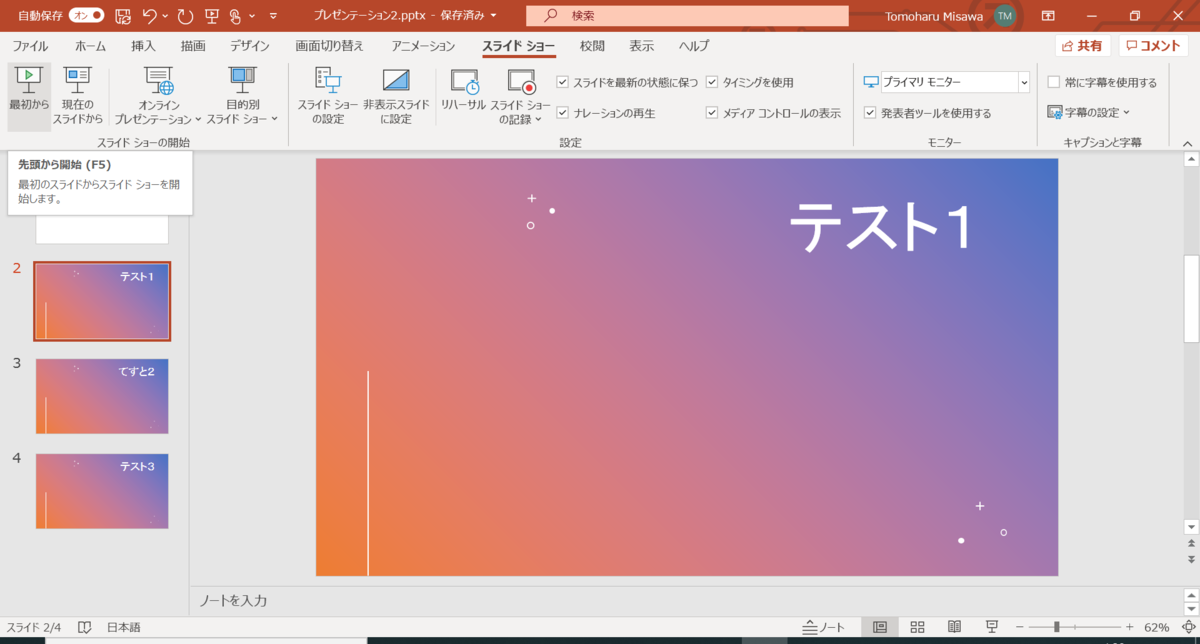Image resolution: width=1200 pixels, height=644 pixels.
Task: Switch off 自動保存 toggle
Action: pyautogui.click(x=87, y=16)
